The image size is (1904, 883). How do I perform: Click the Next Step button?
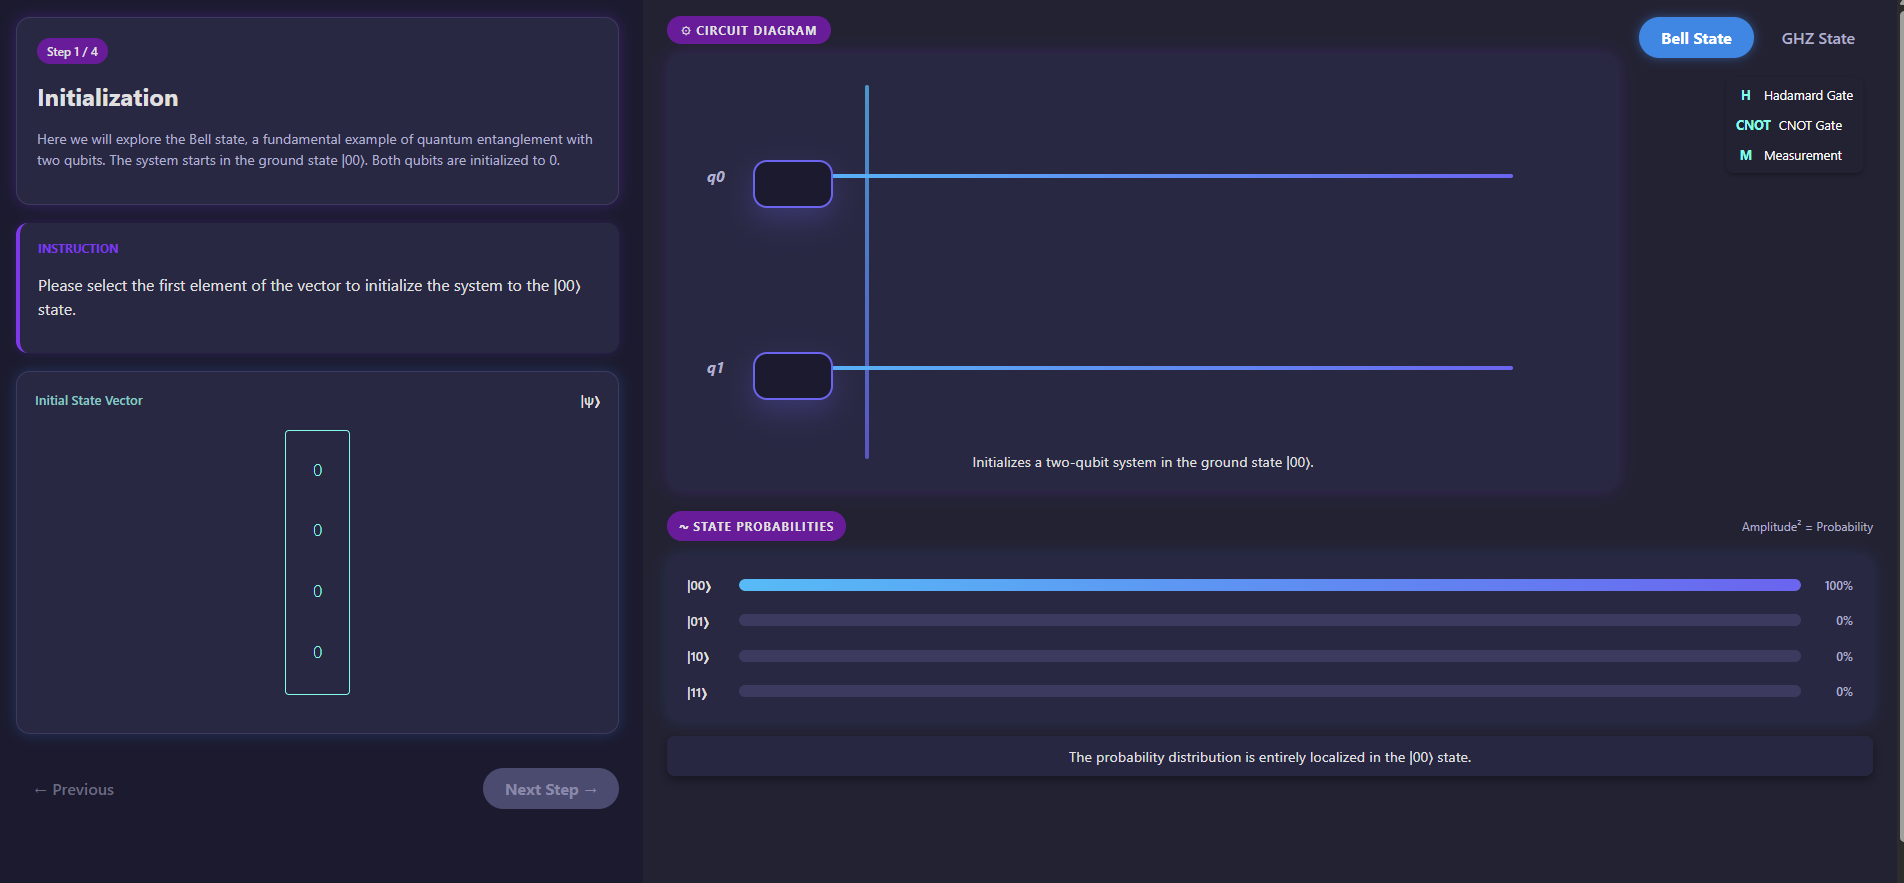550,789
